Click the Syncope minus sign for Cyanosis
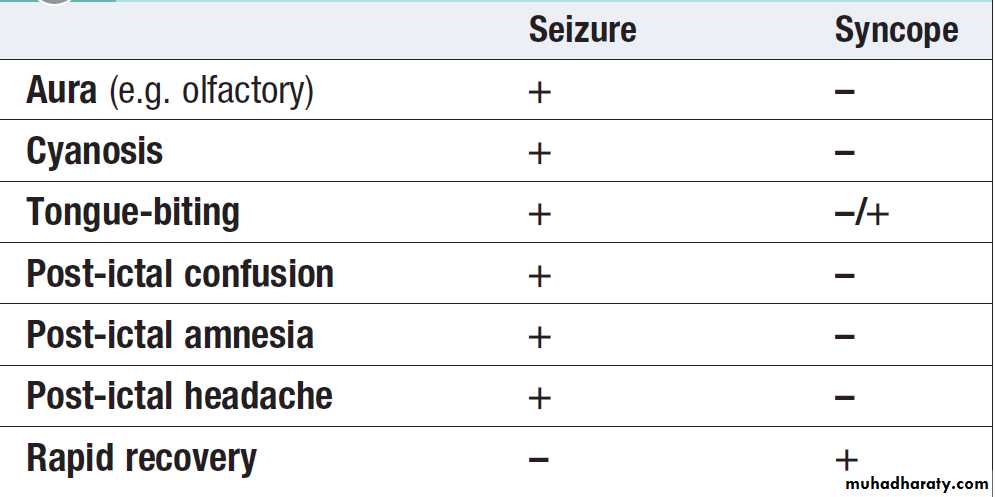This screenshot has width=995, height=497. click(844, 153)
